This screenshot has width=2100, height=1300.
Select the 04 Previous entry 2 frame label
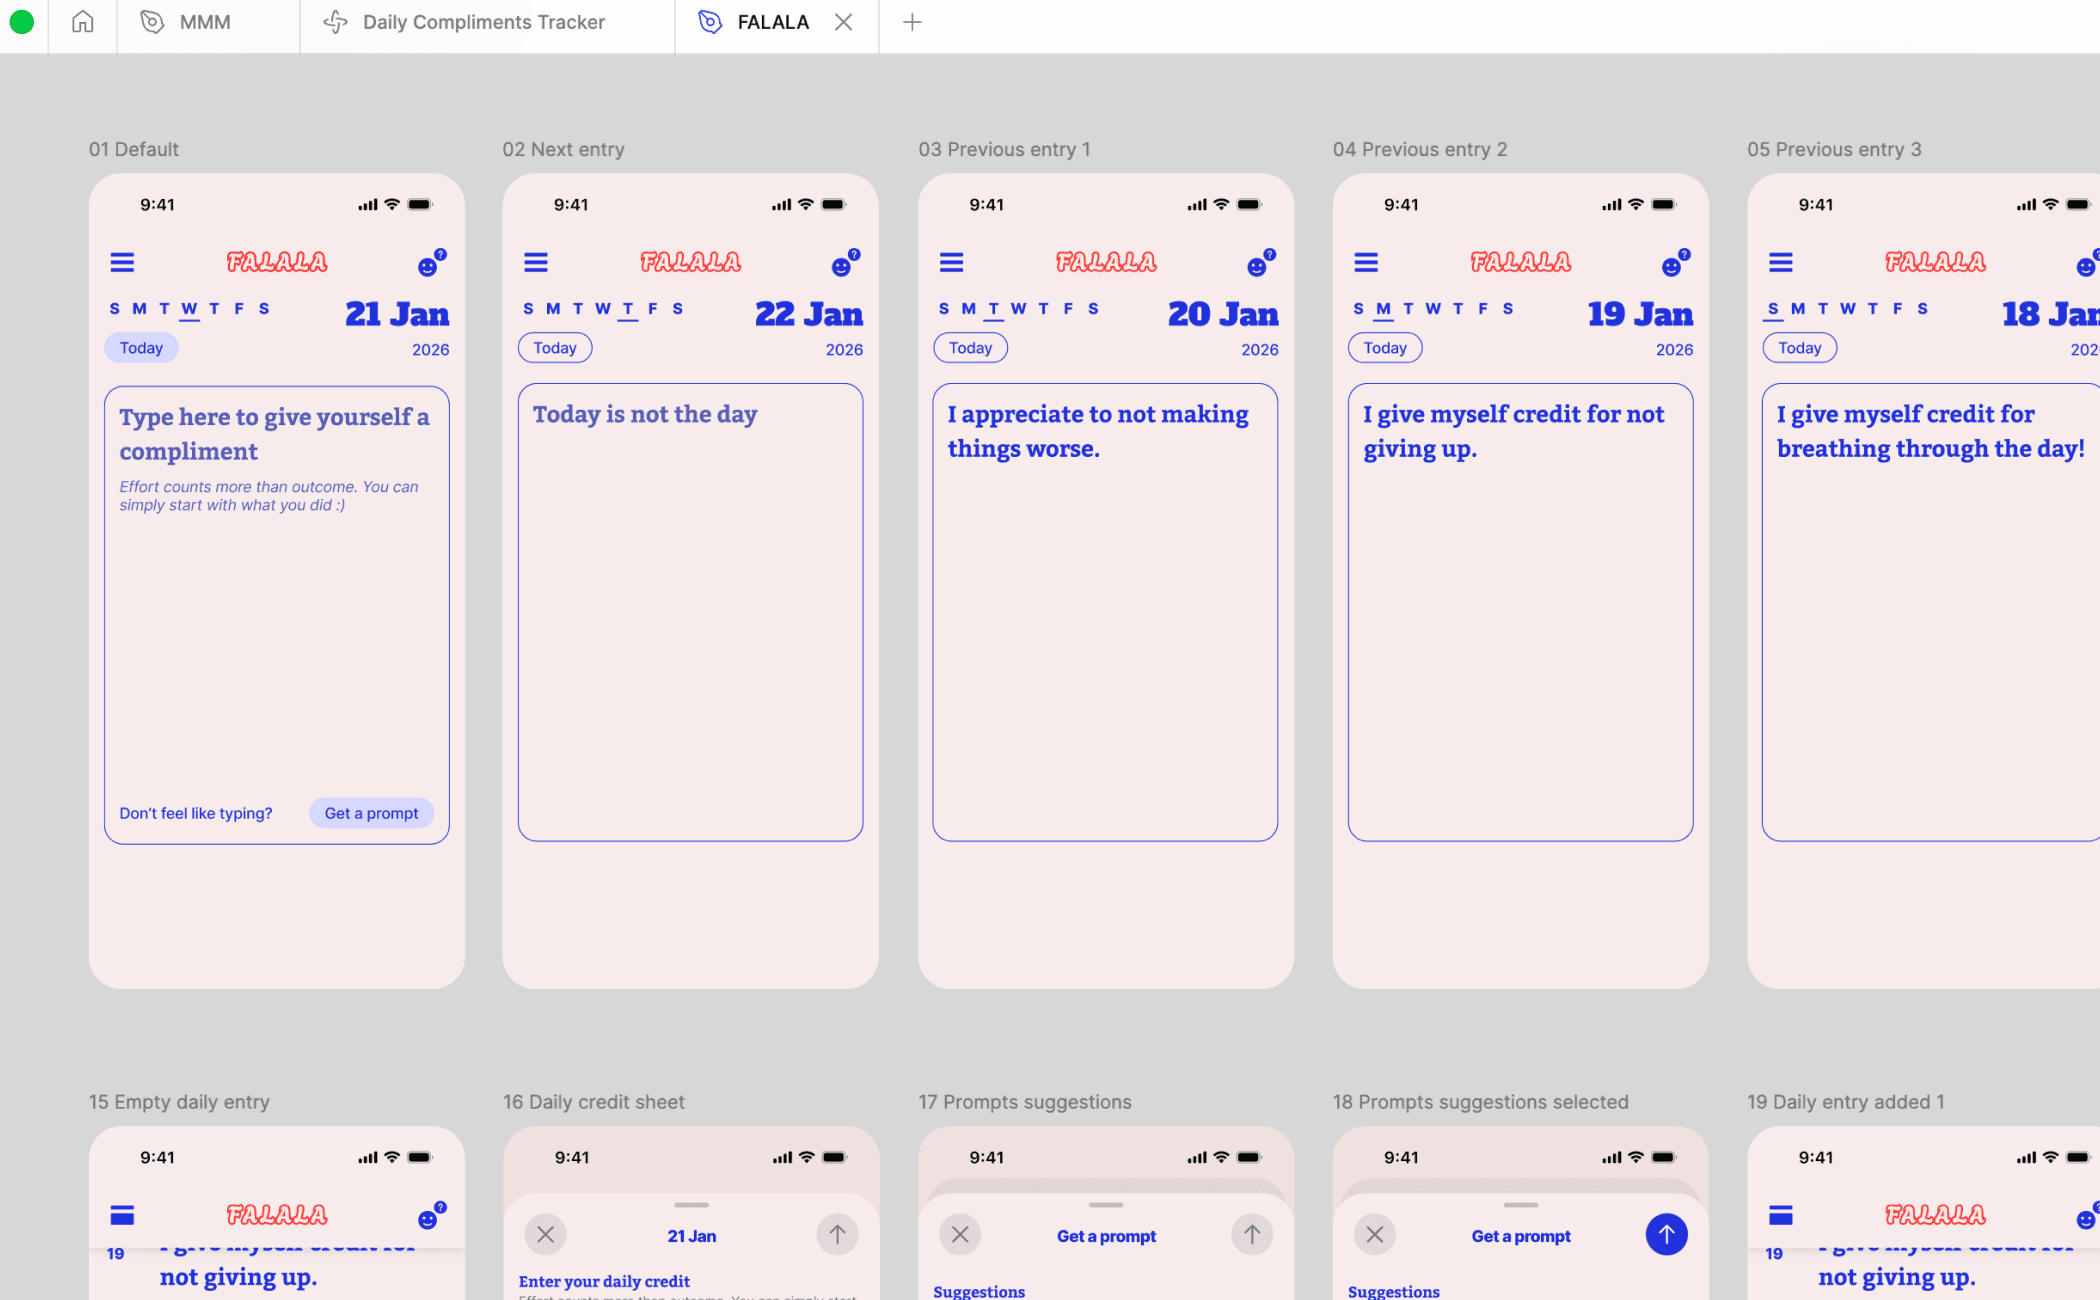click(1419, 149)
